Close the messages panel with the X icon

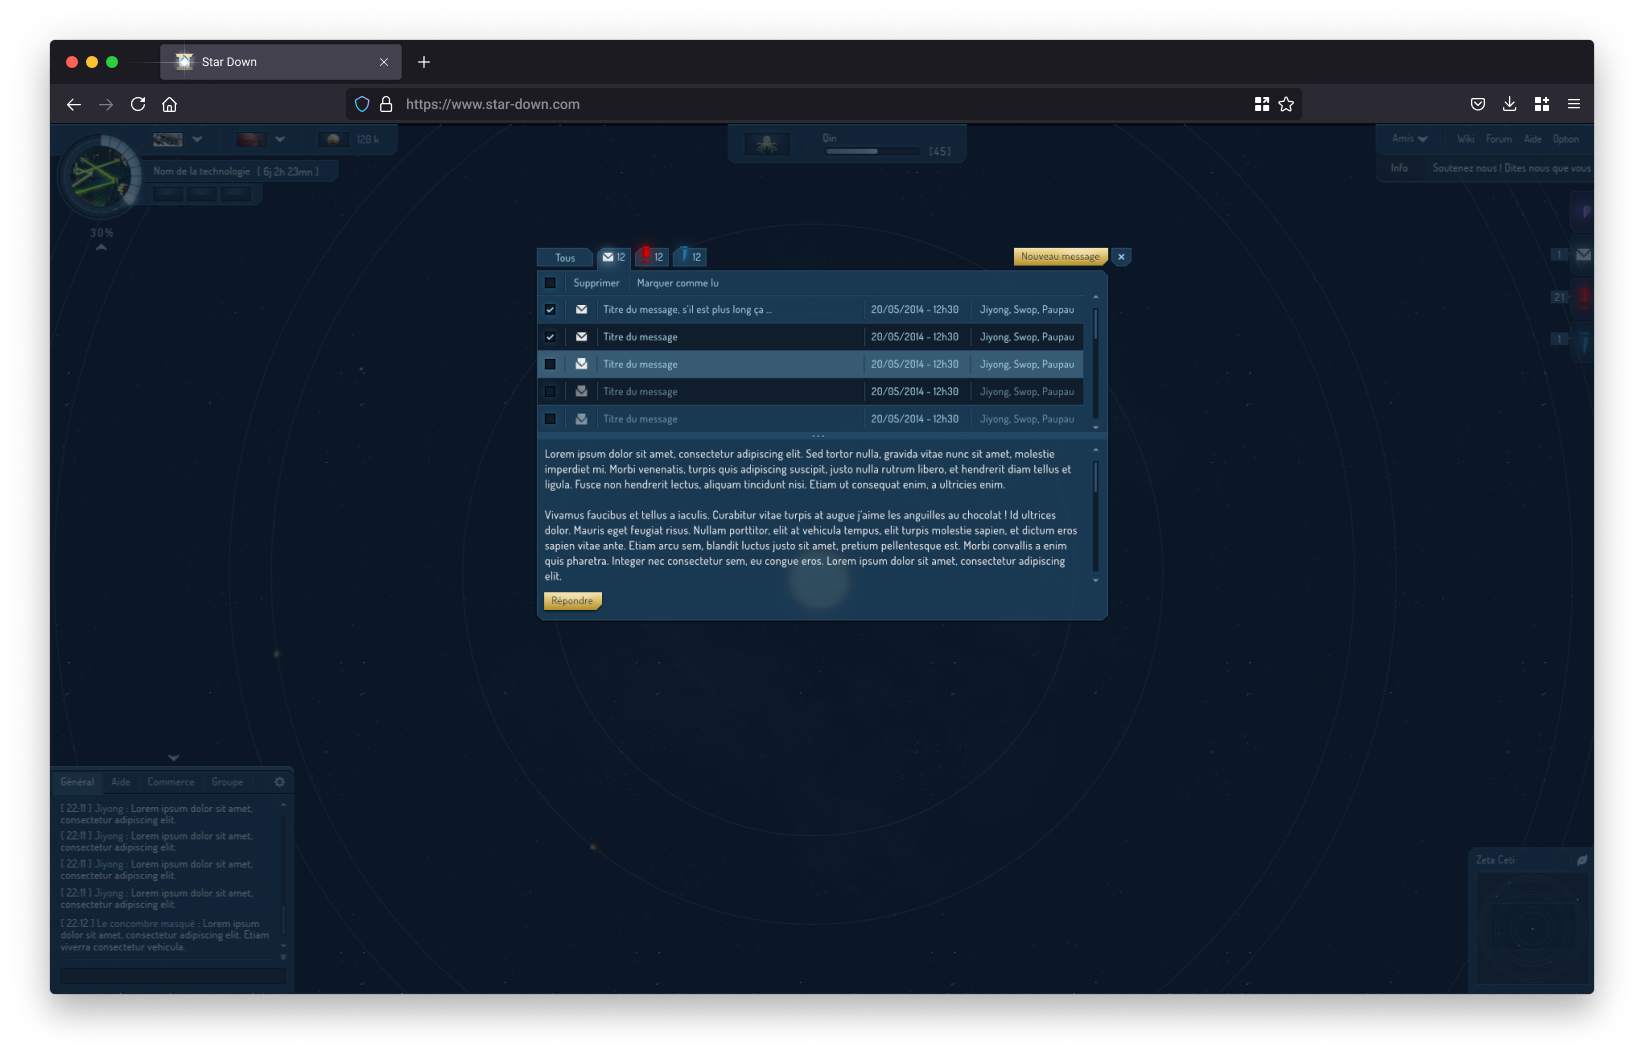tap(1121, 257)
